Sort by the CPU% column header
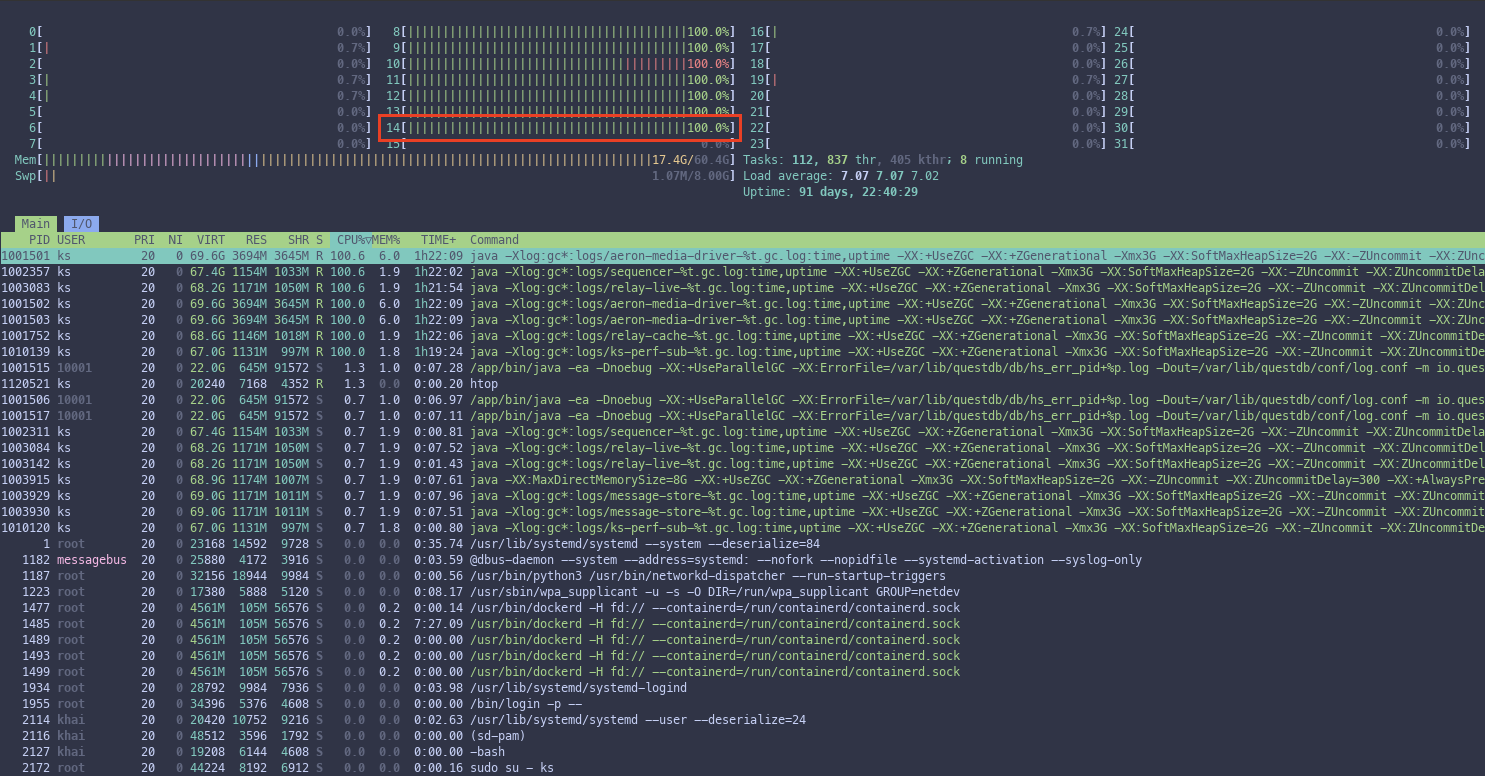This screenshot has width=1485, height=776. [x=350, y=240]
